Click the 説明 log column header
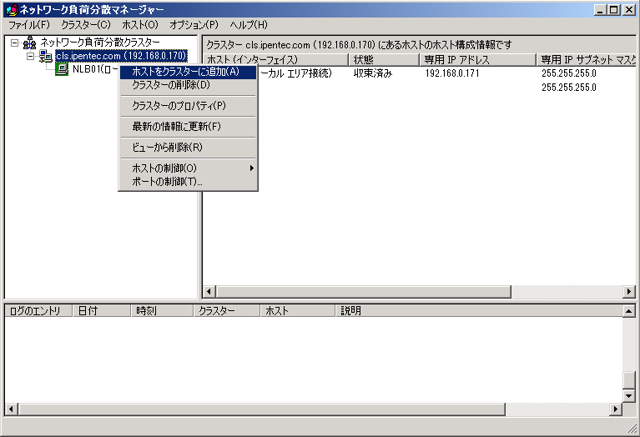640x437 pixels. point(479,311)
